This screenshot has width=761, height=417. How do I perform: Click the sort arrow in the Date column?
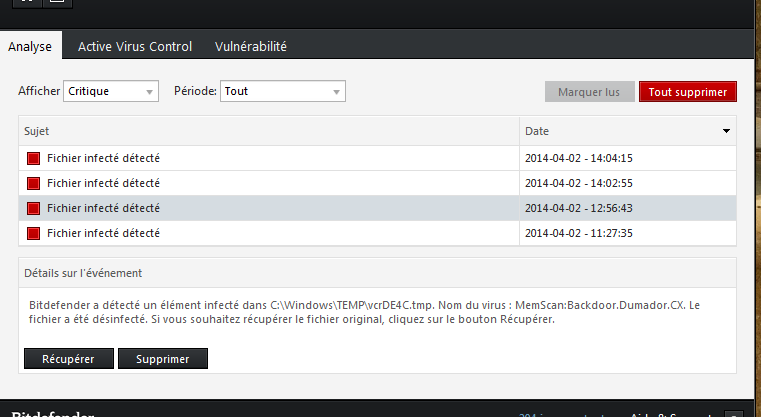click(726, 131)
